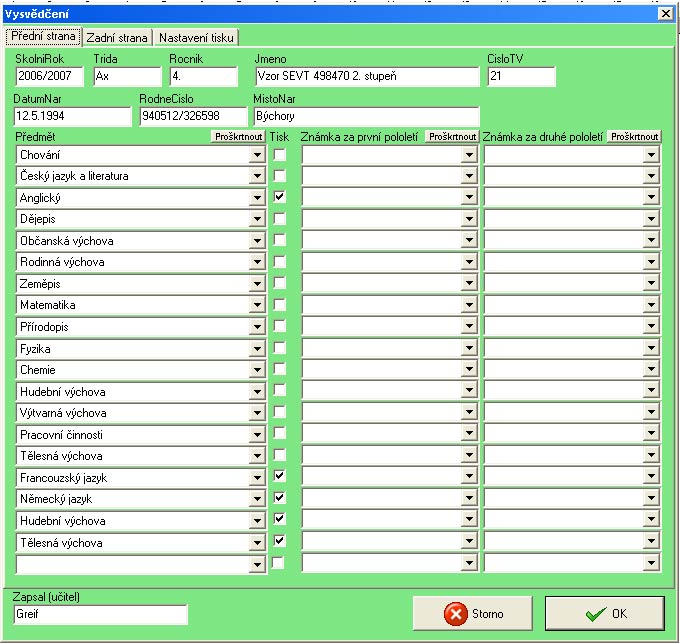Image resolution: width=680 pixels, height=643 pixels.
Task: Open the empty last subject row dropdown
Action: point(257,564)
